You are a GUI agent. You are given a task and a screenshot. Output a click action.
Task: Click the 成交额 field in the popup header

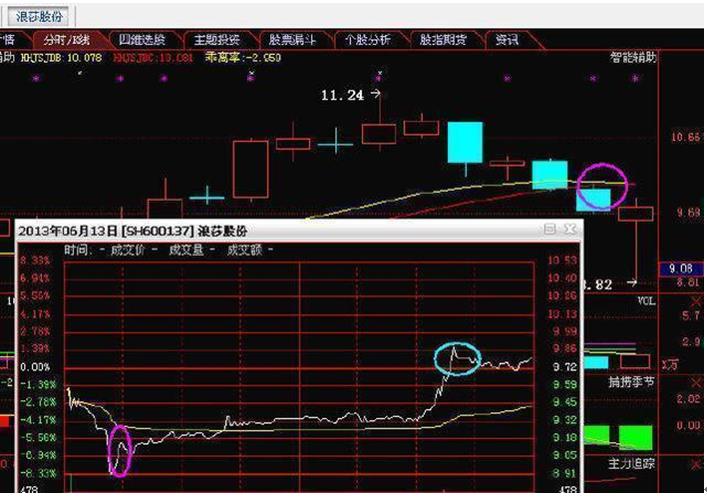coord(250,249)
